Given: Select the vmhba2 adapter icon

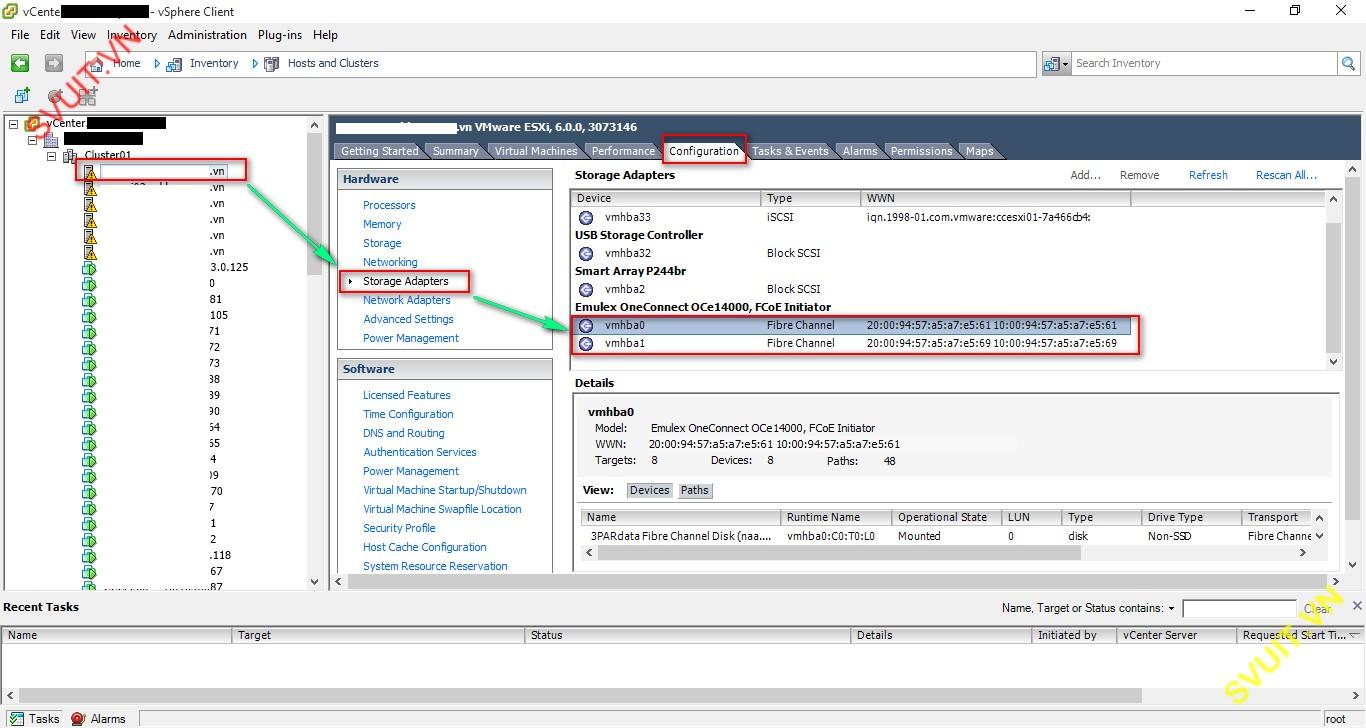Looking at the screenshot, I should 586,289.
